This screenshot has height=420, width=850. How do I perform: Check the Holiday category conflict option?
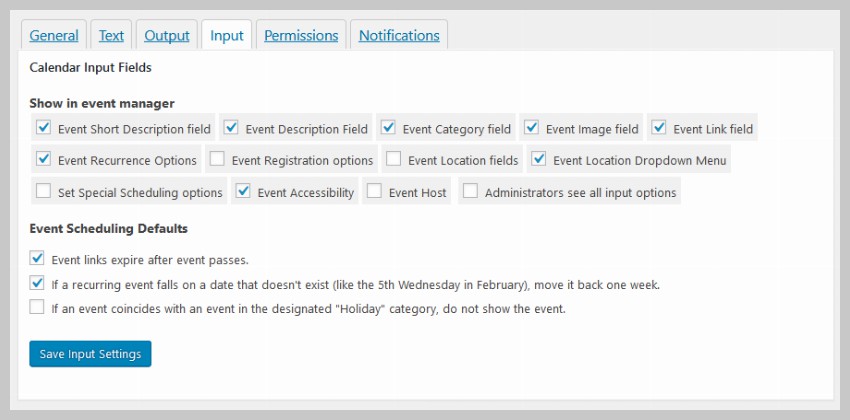coord(38,308)
